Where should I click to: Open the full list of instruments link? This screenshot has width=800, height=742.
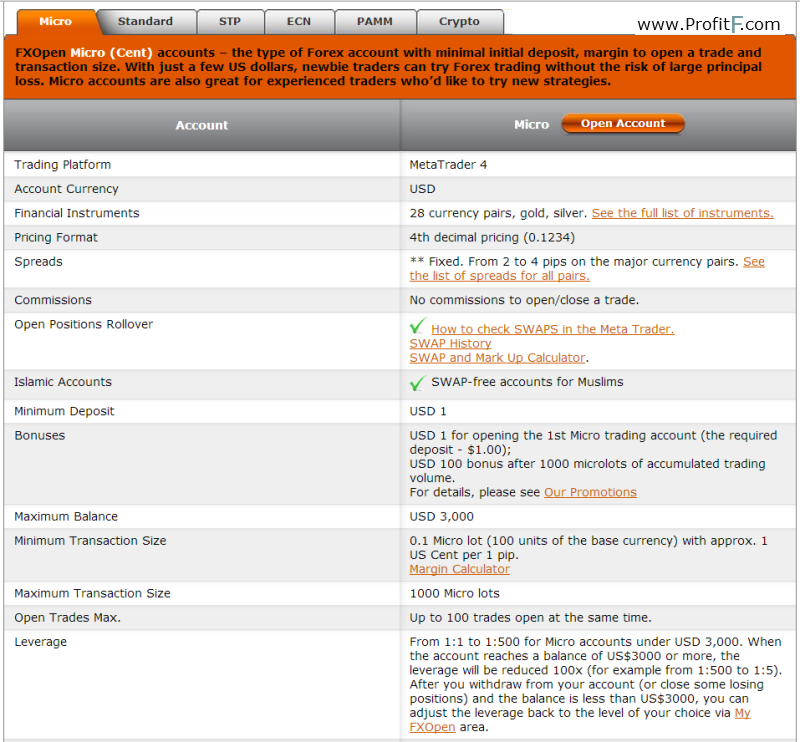coord(683,213)
